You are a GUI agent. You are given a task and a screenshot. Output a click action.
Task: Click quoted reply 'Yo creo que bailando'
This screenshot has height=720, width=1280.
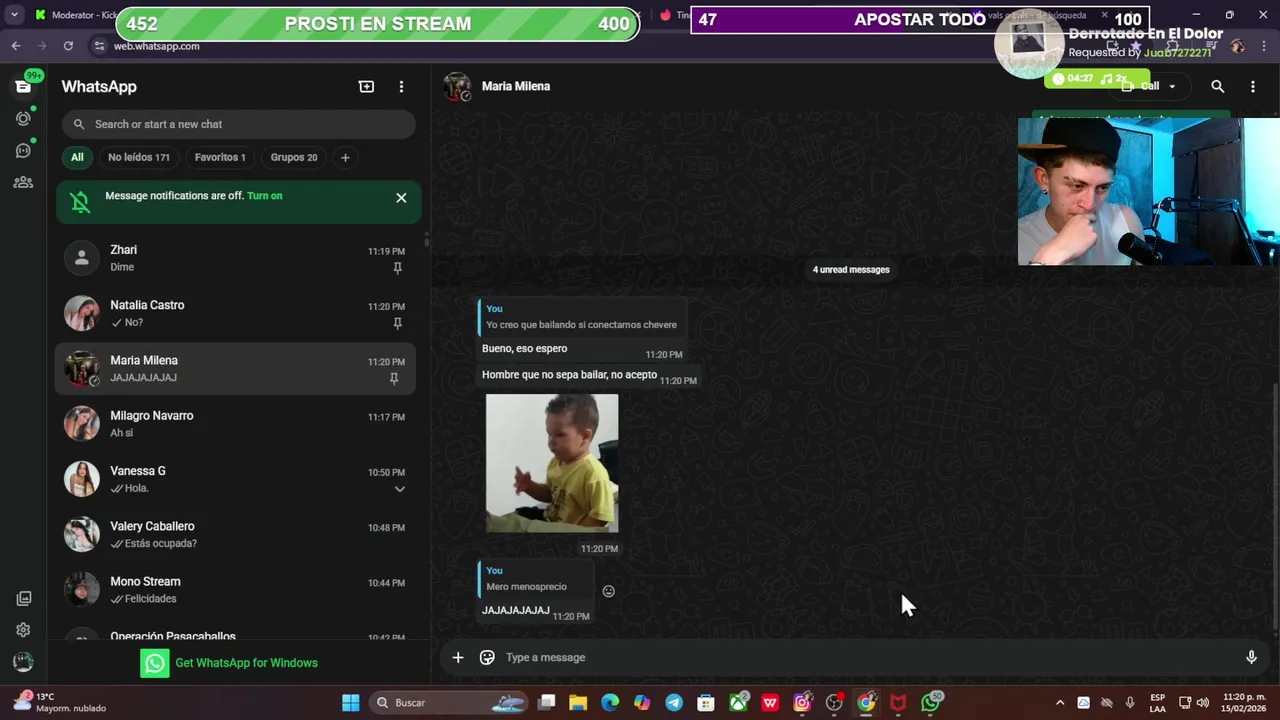pos(581,317)
